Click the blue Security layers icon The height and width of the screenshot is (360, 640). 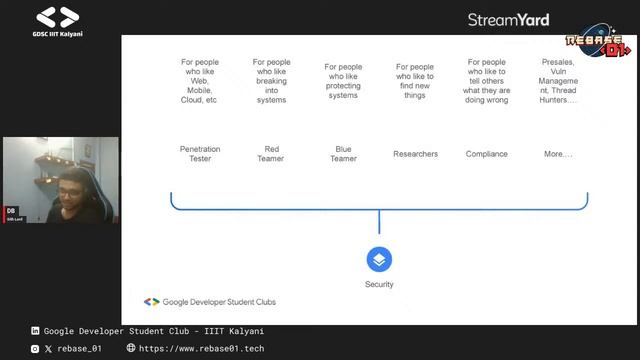tap(379, 259)
